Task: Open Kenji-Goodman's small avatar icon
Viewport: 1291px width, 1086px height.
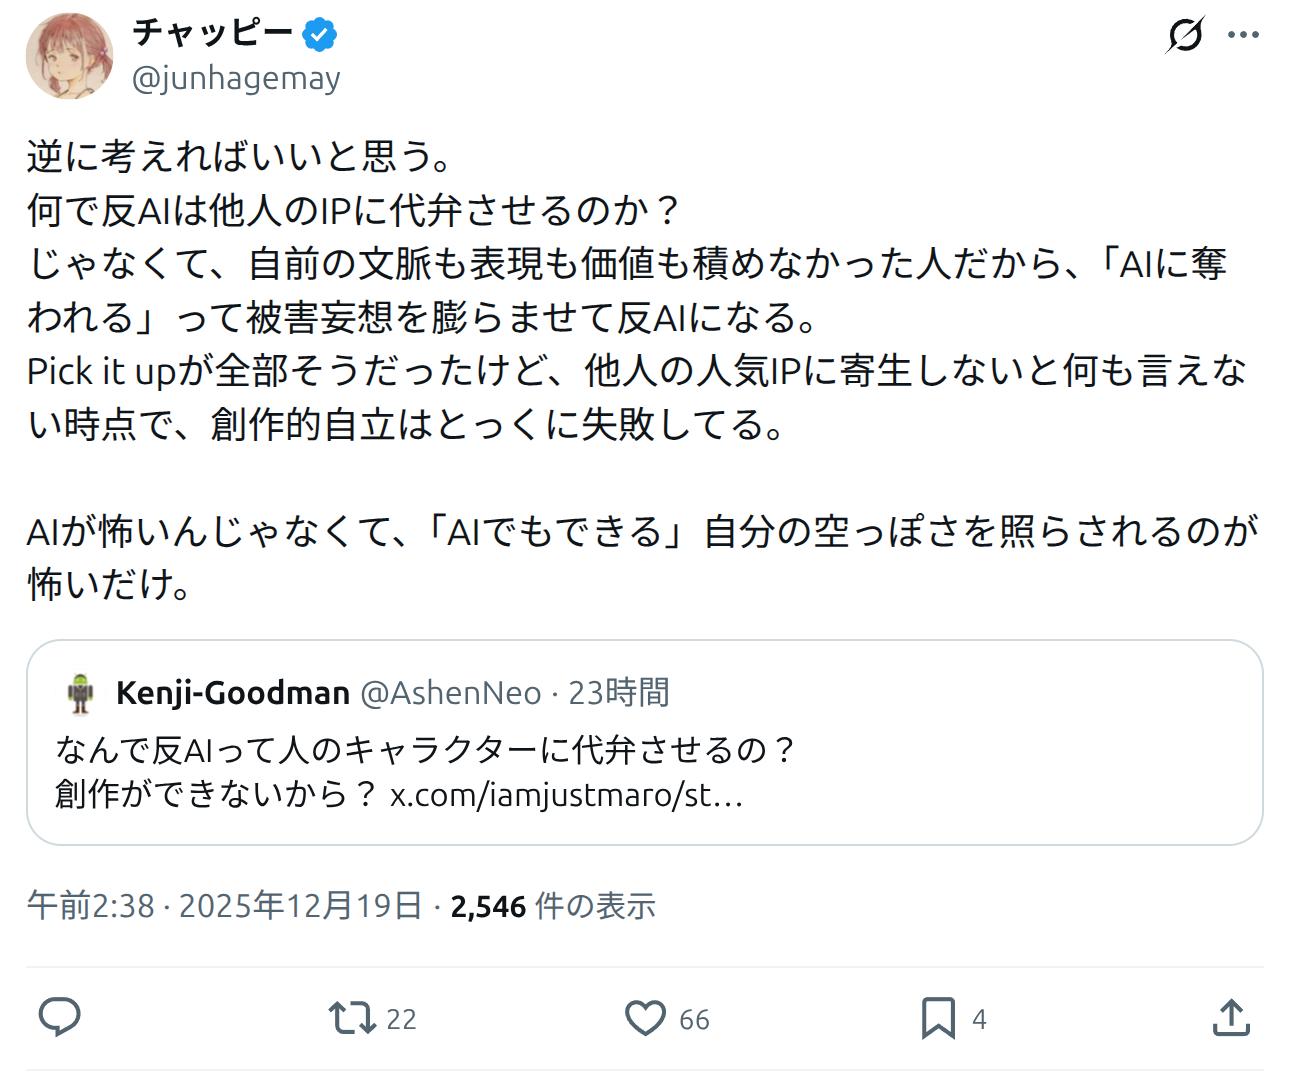Action: [80, 693]
